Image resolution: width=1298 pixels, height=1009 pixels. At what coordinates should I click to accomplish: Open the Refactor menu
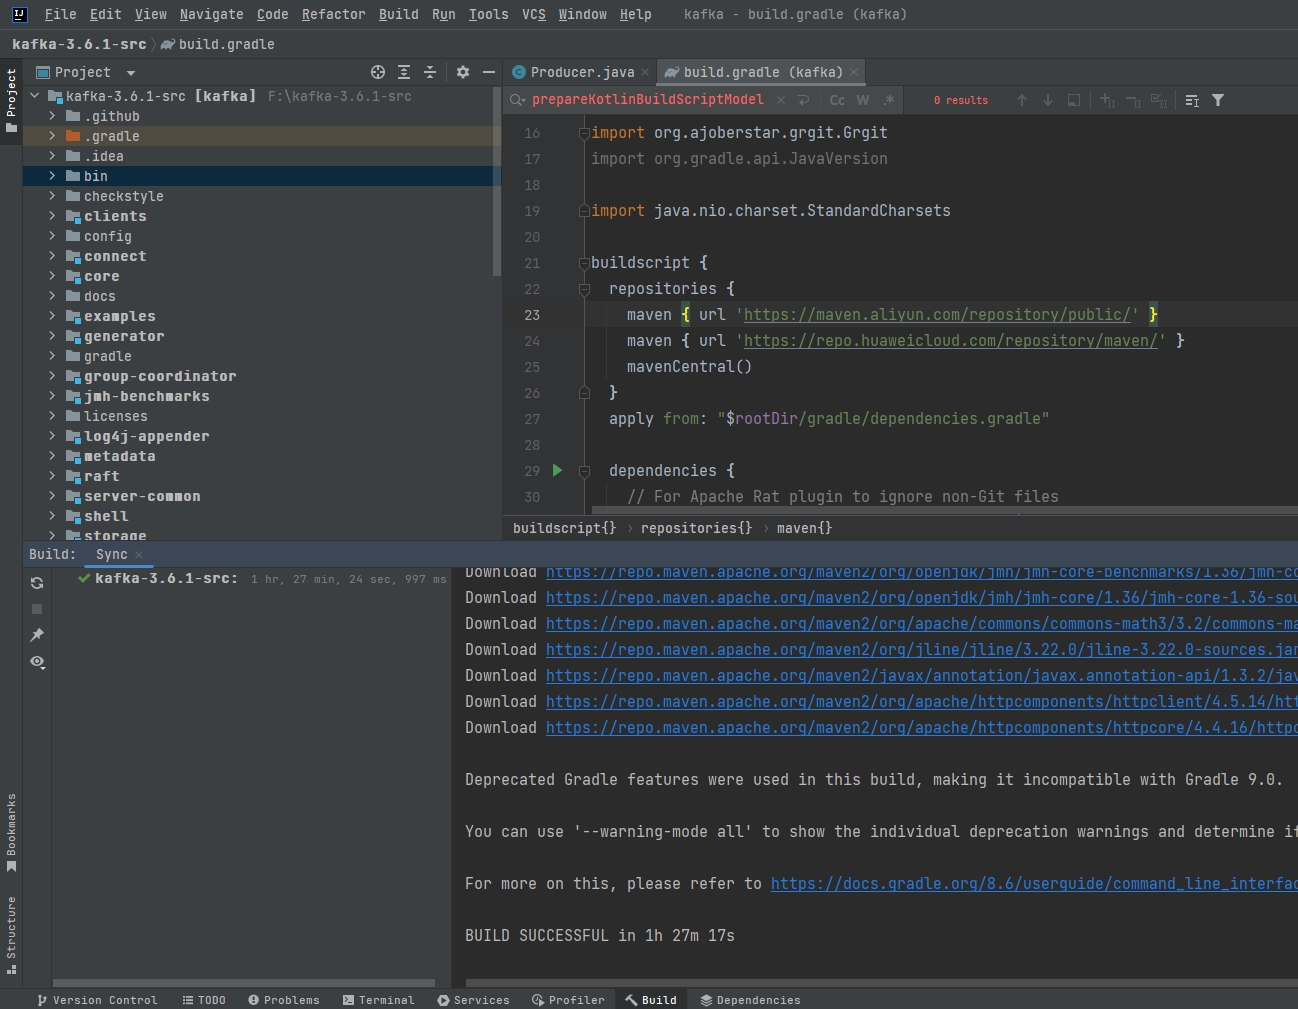click(333, 14)
